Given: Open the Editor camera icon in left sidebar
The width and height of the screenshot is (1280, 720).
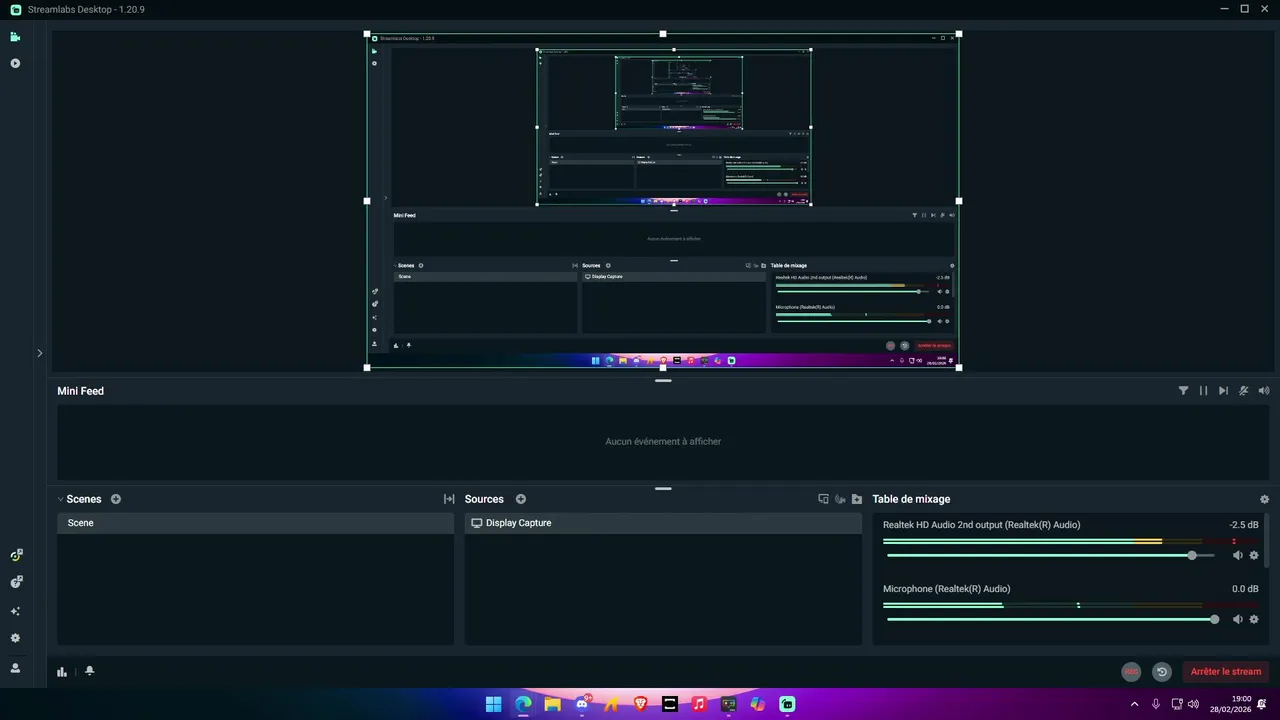Looking at the screenshot, I should point(15,37).
